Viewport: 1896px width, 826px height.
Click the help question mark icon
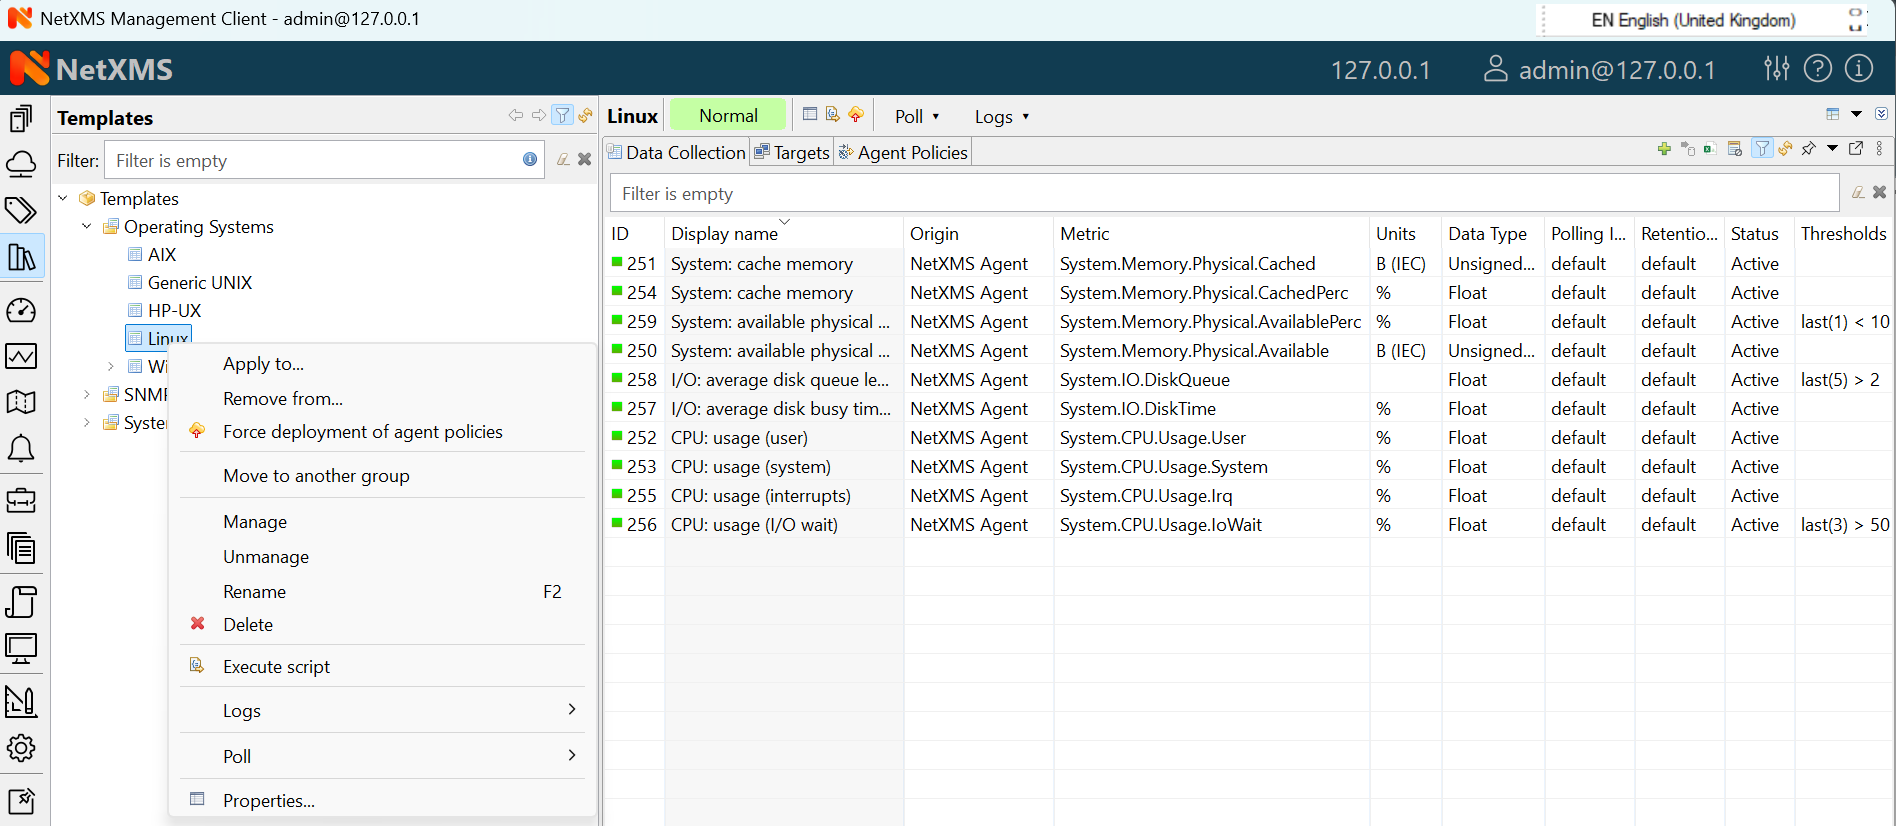pos(1817,68)
